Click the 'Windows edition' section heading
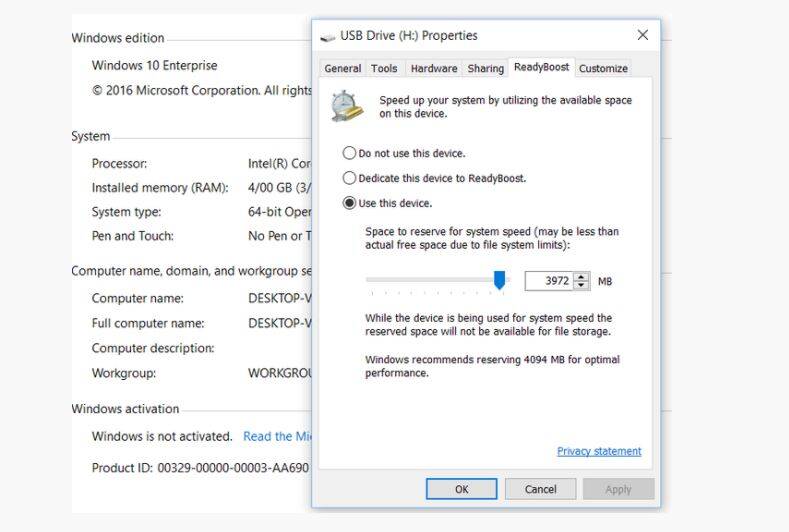This screenshot has height=532, width=789. coord(118,38)
